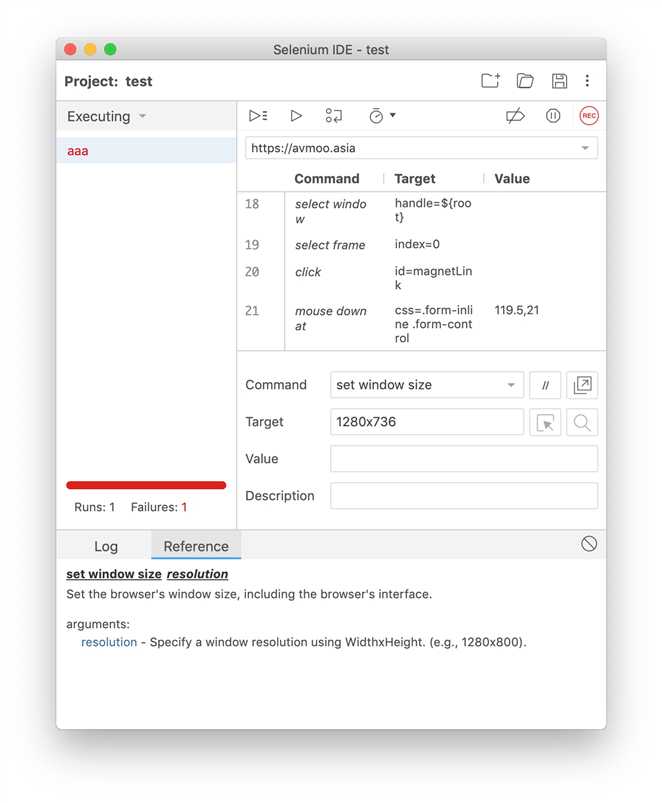
Task: Switch to the Reference tab
Action: point(196,546)
